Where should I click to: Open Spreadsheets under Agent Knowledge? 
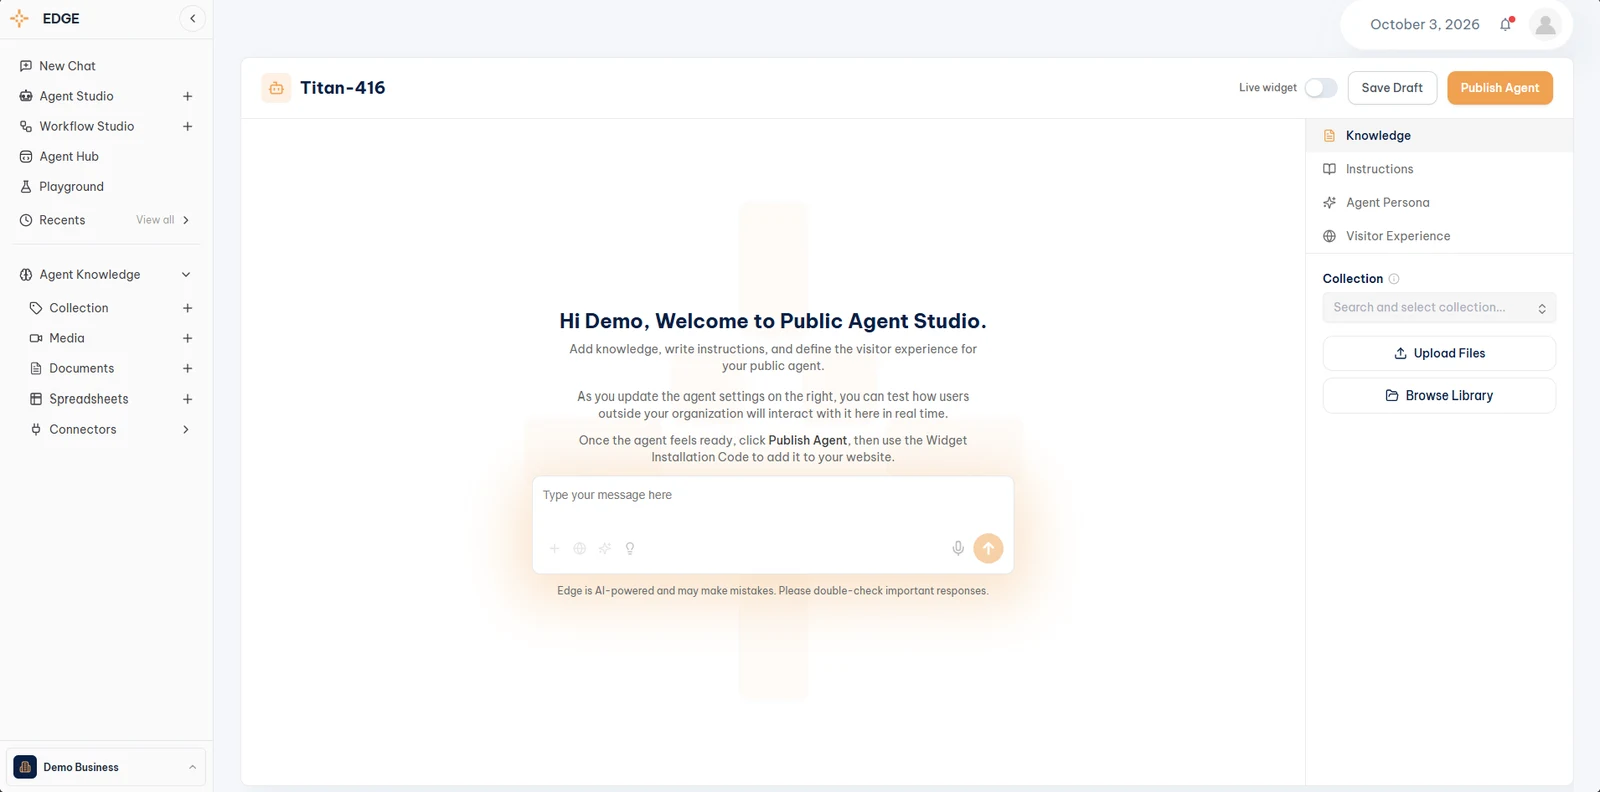click(x=88, y=399)
